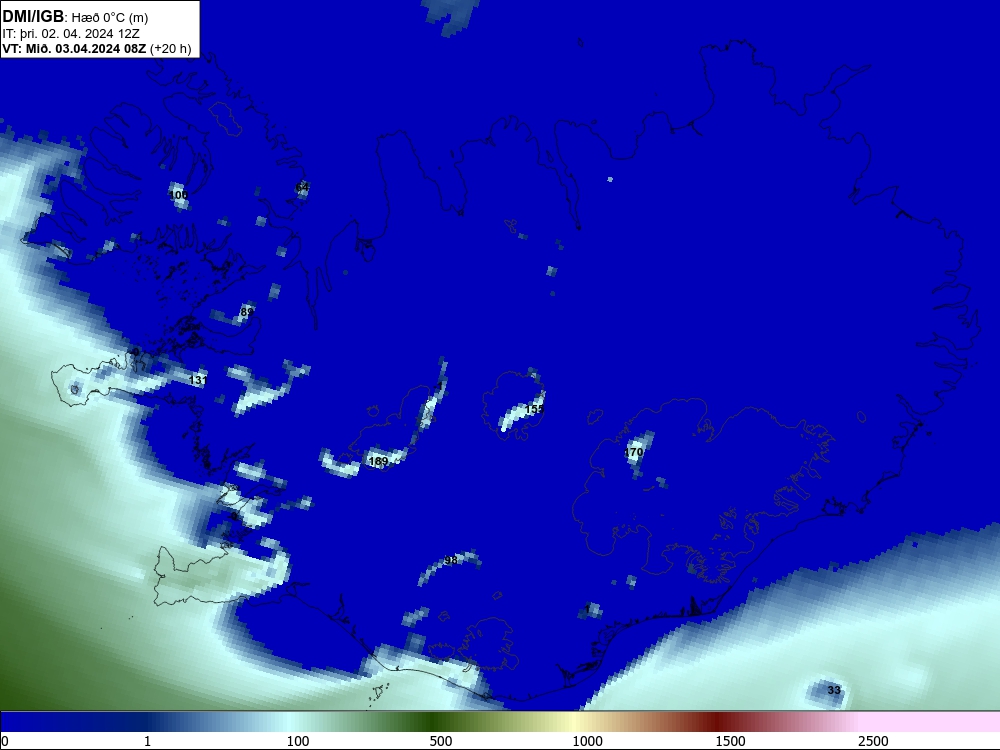Click the map value 106
Image resolution: width=1000 pixels, height=750 pixels.
pos(179,195)
